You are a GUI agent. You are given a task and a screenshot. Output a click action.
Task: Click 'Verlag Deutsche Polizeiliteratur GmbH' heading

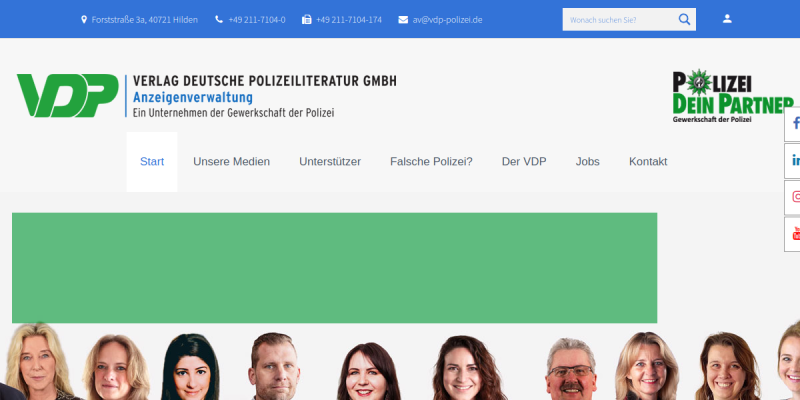pos(264,81)
